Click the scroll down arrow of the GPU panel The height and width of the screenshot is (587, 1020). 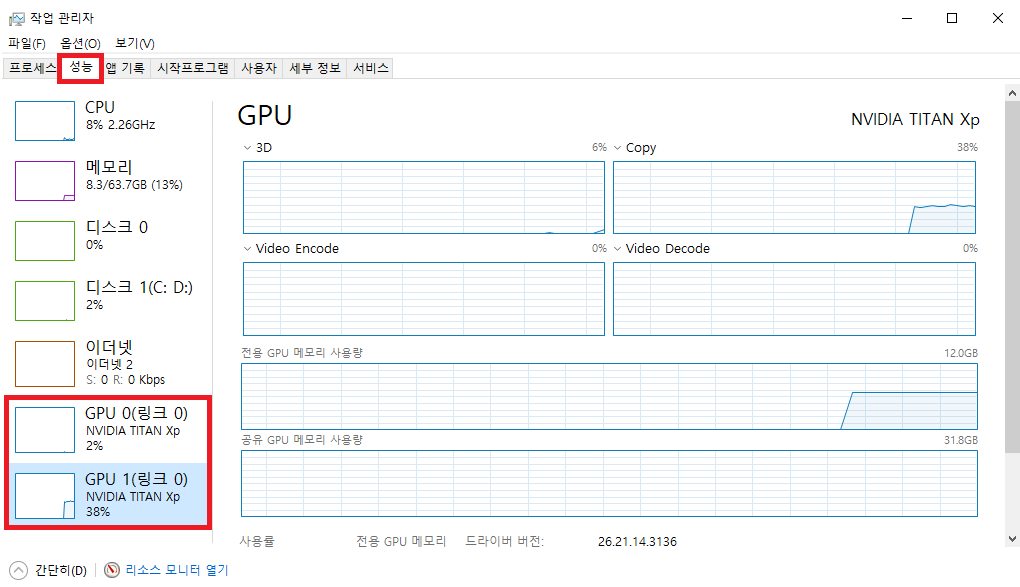click(x=1012, y=539)
